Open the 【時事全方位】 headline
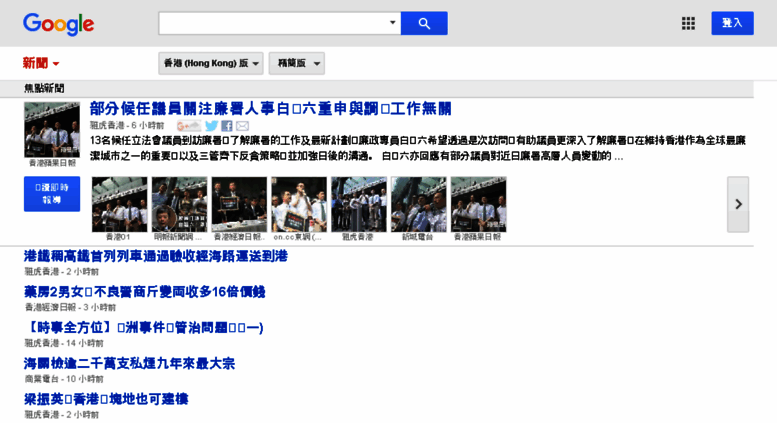This screenshot has height=423, width=777. click(x=144, y=327)
